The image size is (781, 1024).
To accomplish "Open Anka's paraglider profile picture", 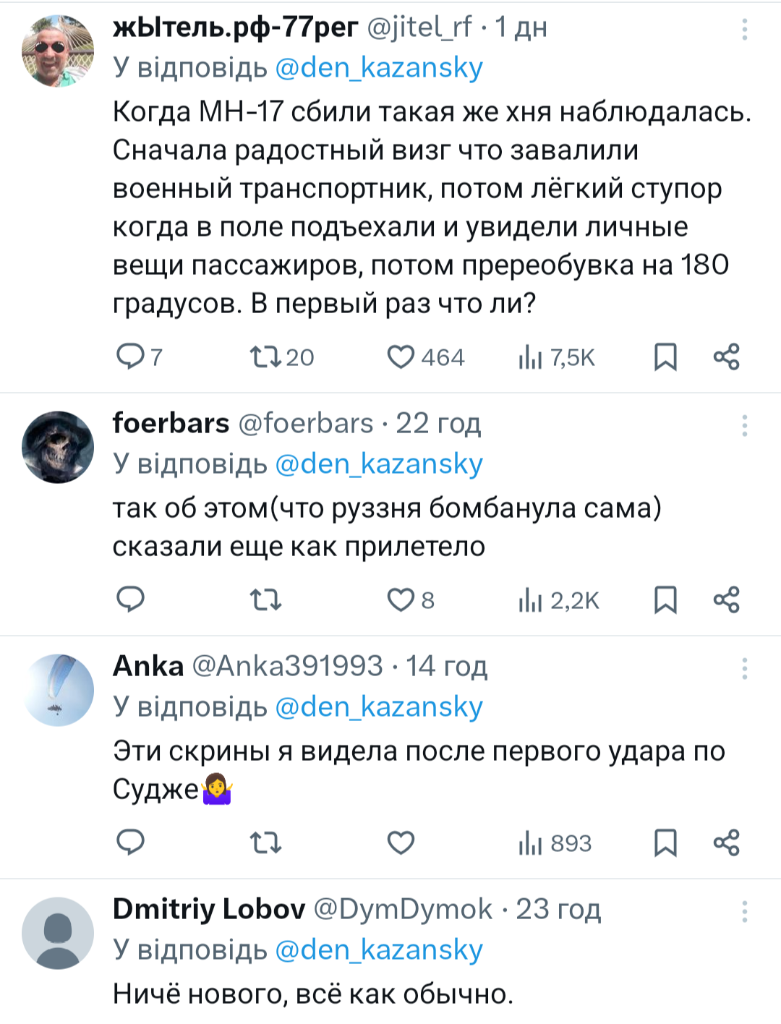I will pos(58,690).
